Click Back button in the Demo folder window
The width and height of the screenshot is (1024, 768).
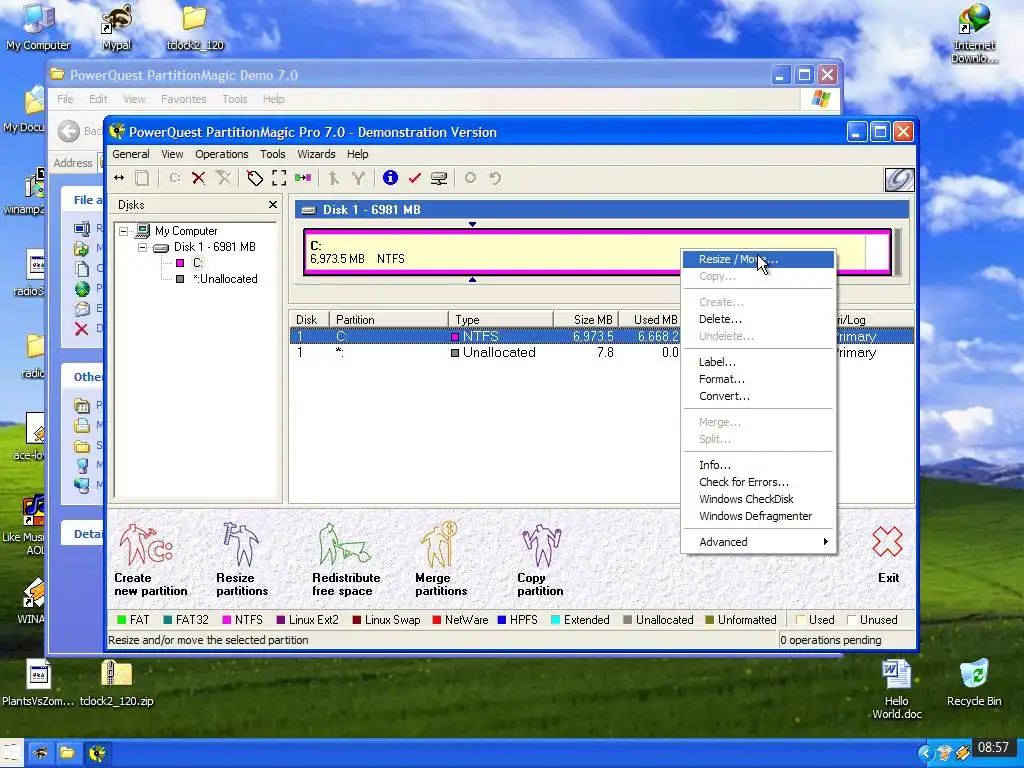(x=78, y=131)
